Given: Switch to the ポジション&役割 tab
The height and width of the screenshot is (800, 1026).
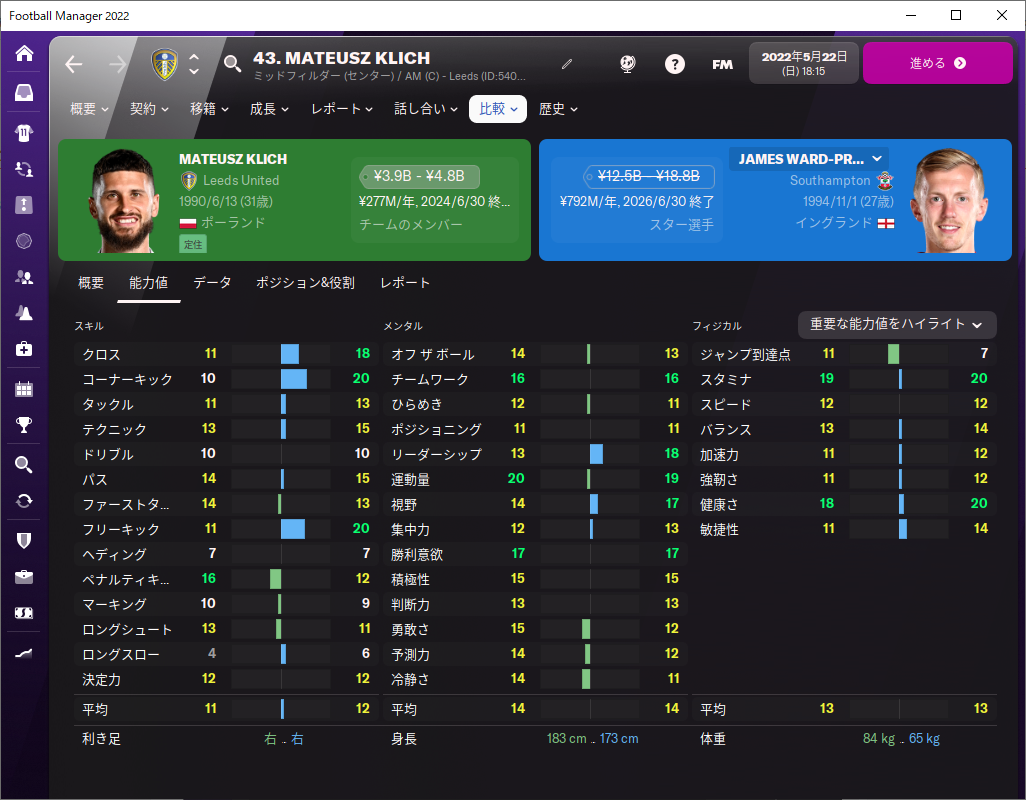Looking at the screenshot, I should pyautogui.click(x=306, y=283).
